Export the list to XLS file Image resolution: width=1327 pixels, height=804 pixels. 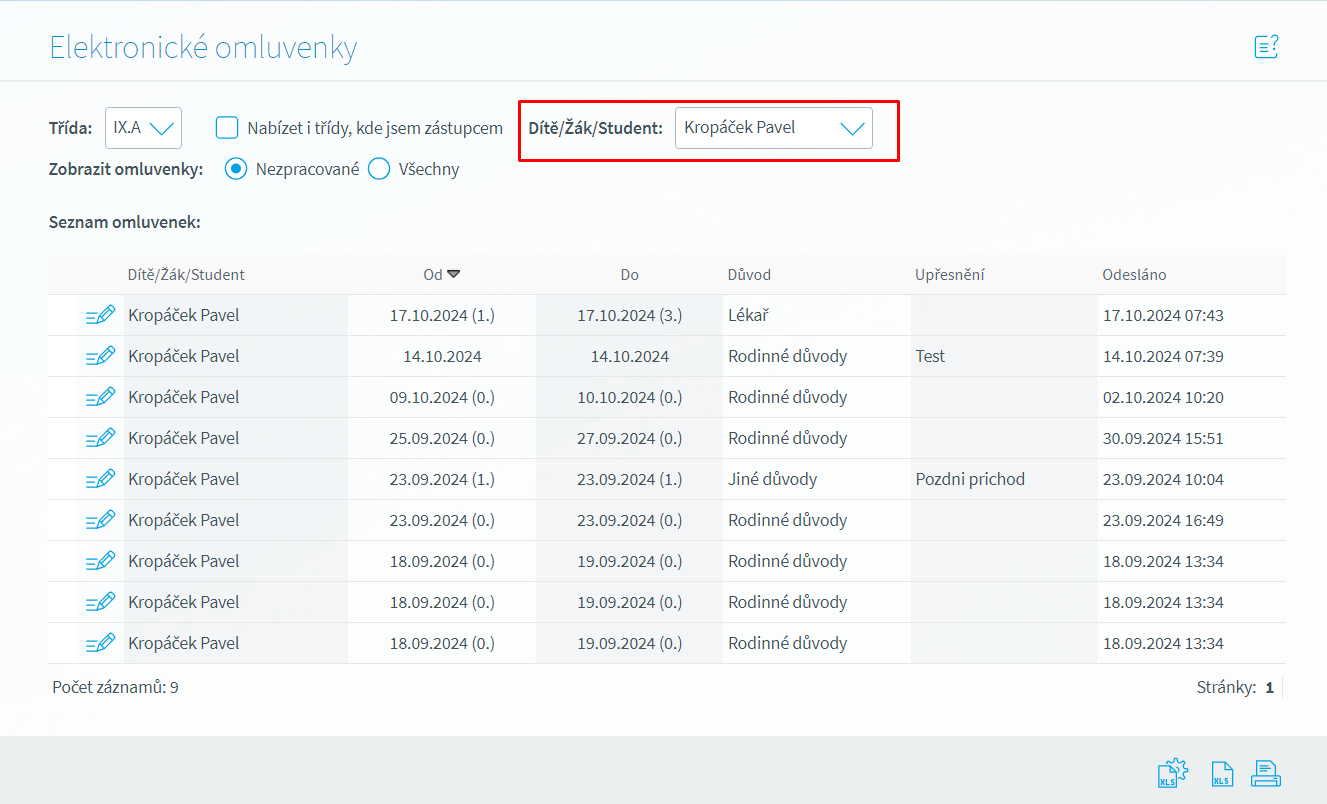pos(1221,773)
